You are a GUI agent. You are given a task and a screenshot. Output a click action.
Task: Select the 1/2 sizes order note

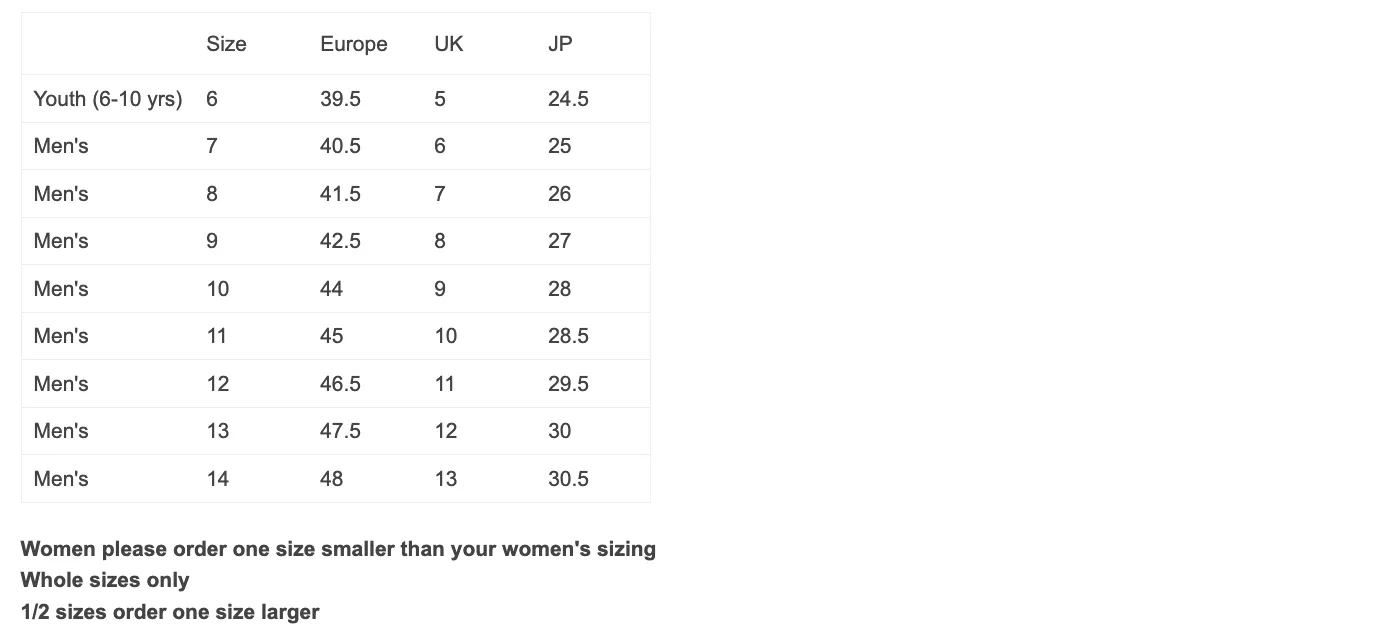point(170,612)
